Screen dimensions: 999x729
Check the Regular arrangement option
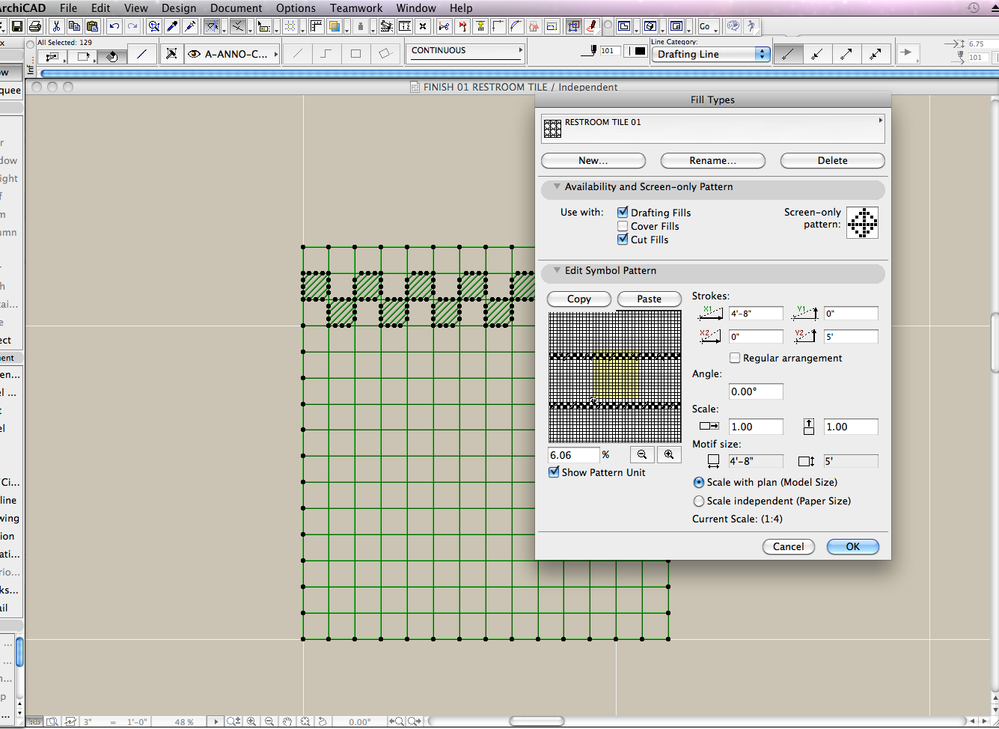click(x=735, y=358)
